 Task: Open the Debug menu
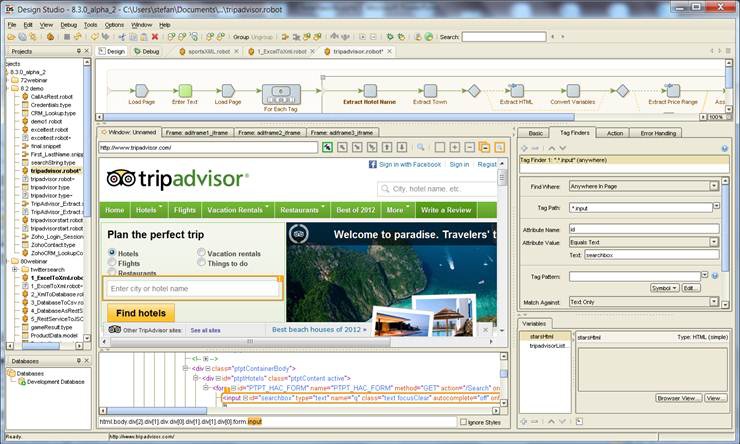click(x=68, y=25)
